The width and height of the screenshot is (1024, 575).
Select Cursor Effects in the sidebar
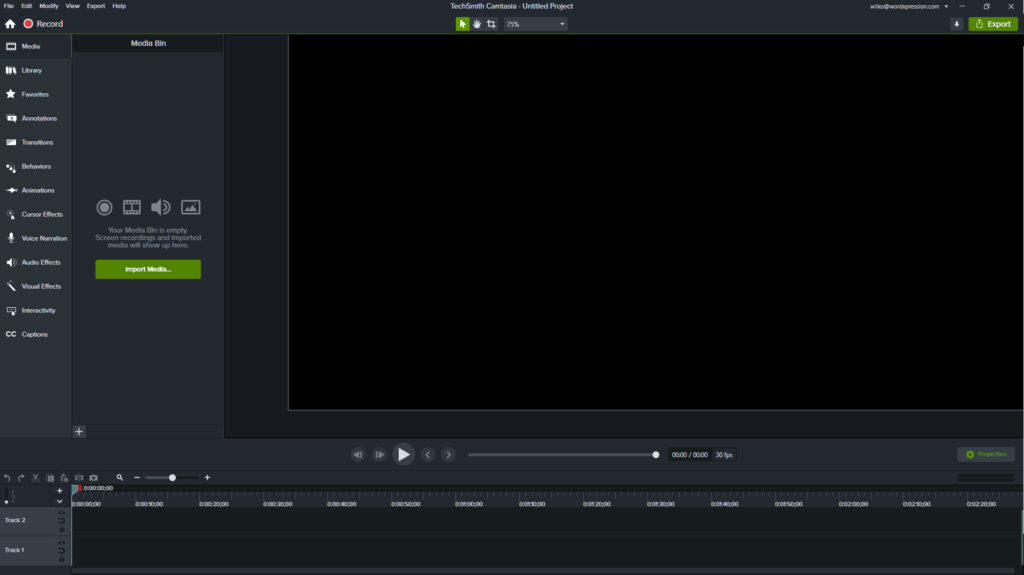pos(35,214)
